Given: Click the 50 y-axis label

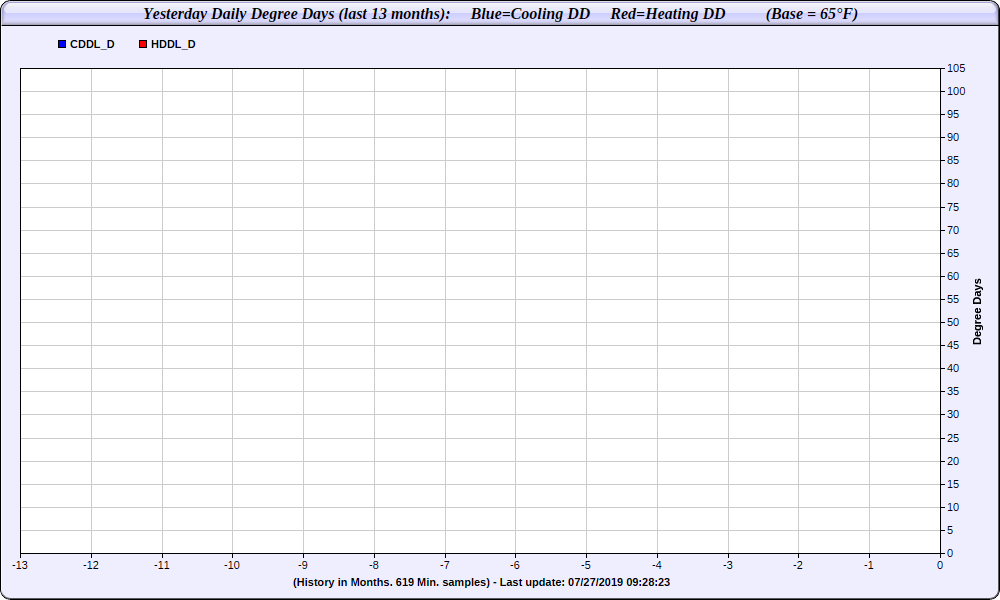Looking at the screenshot, I should 953,322.
